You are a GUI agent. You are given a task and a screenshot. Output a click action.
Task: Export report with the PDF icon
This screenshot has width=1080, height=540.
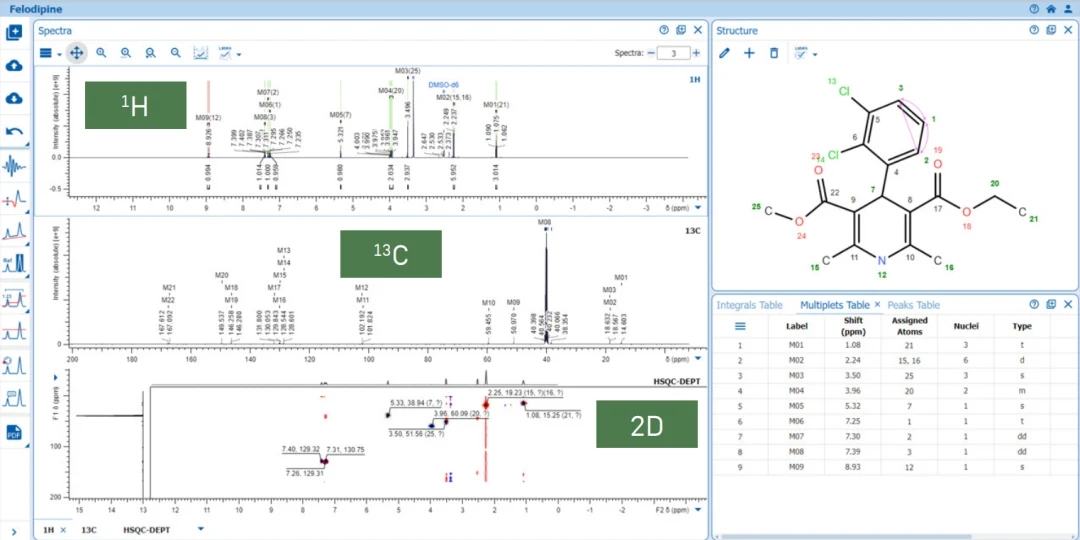tap(14, 433)
